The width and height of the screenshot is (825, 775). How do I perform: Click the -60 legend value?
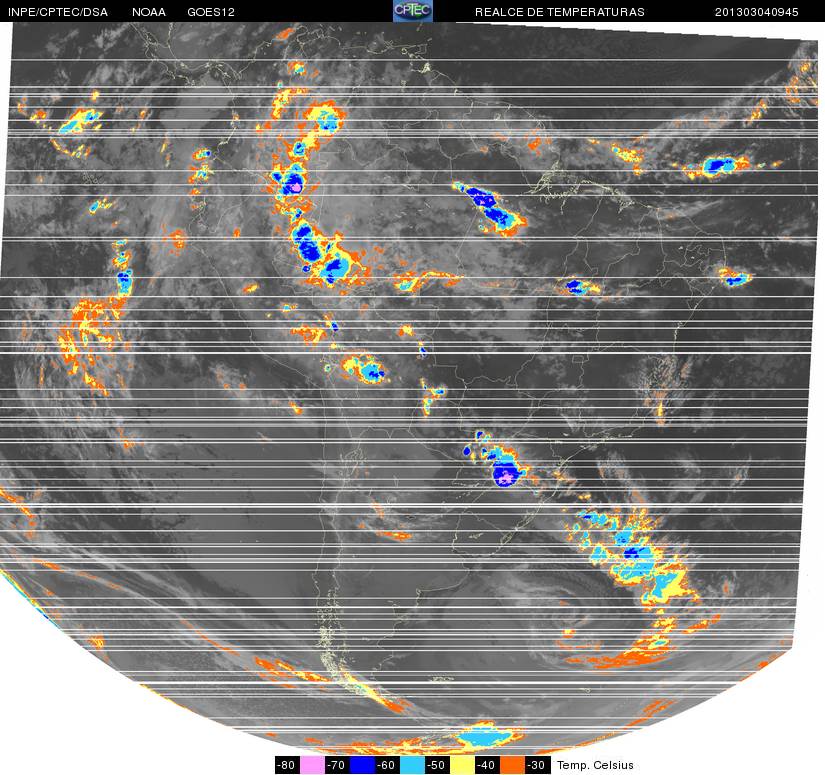(x=388, y=765)
